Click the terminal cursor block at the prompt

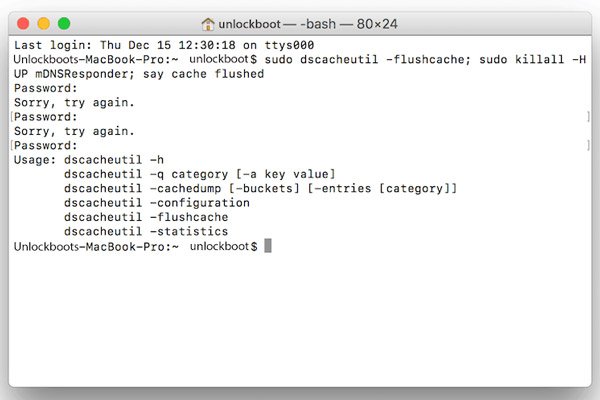coord(268,246)
